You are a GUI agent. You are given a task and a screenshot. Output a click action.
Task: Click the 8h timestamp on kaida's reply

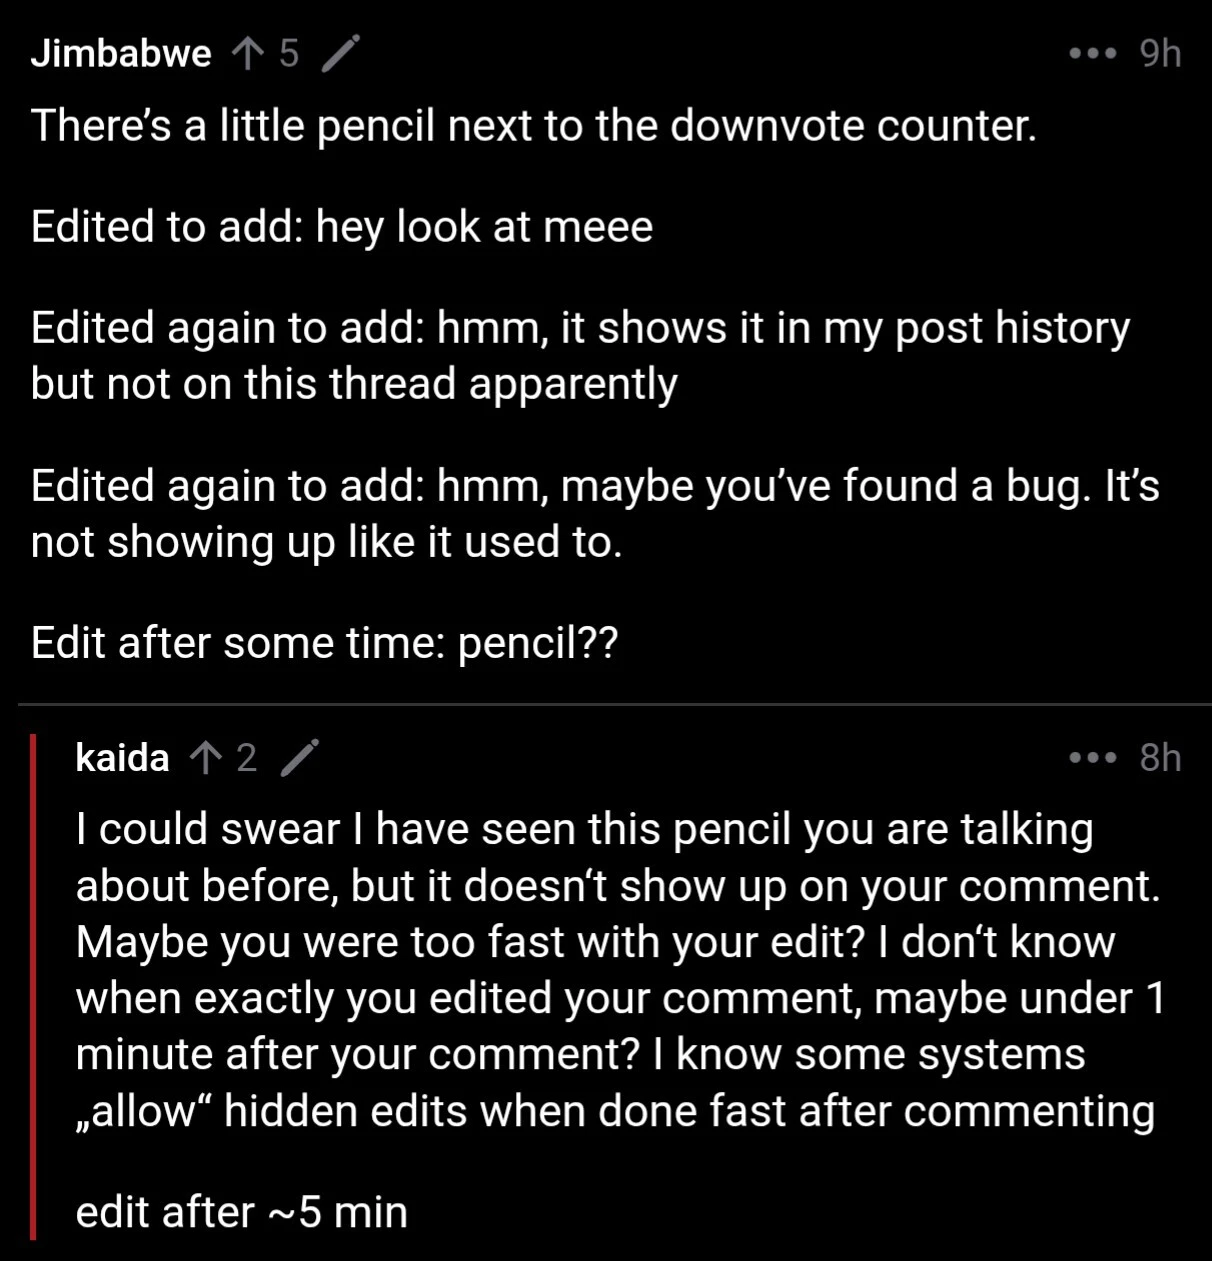[1160, 757]
